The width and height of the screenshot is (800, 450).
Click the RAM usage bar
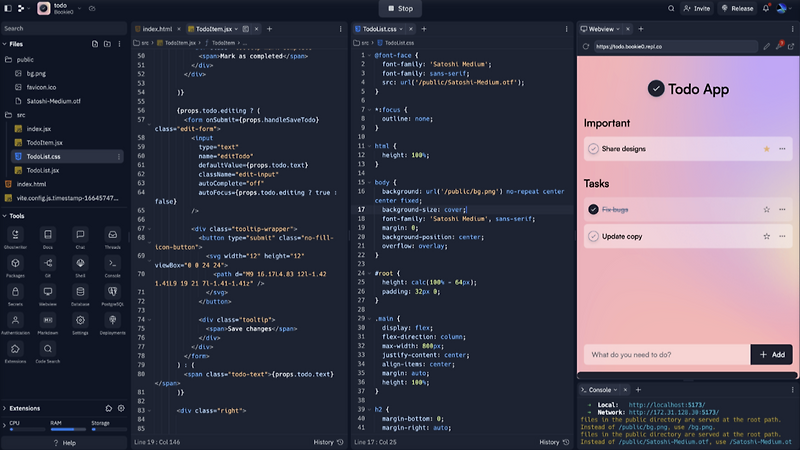pyautogui.click(x=68, y=430)
